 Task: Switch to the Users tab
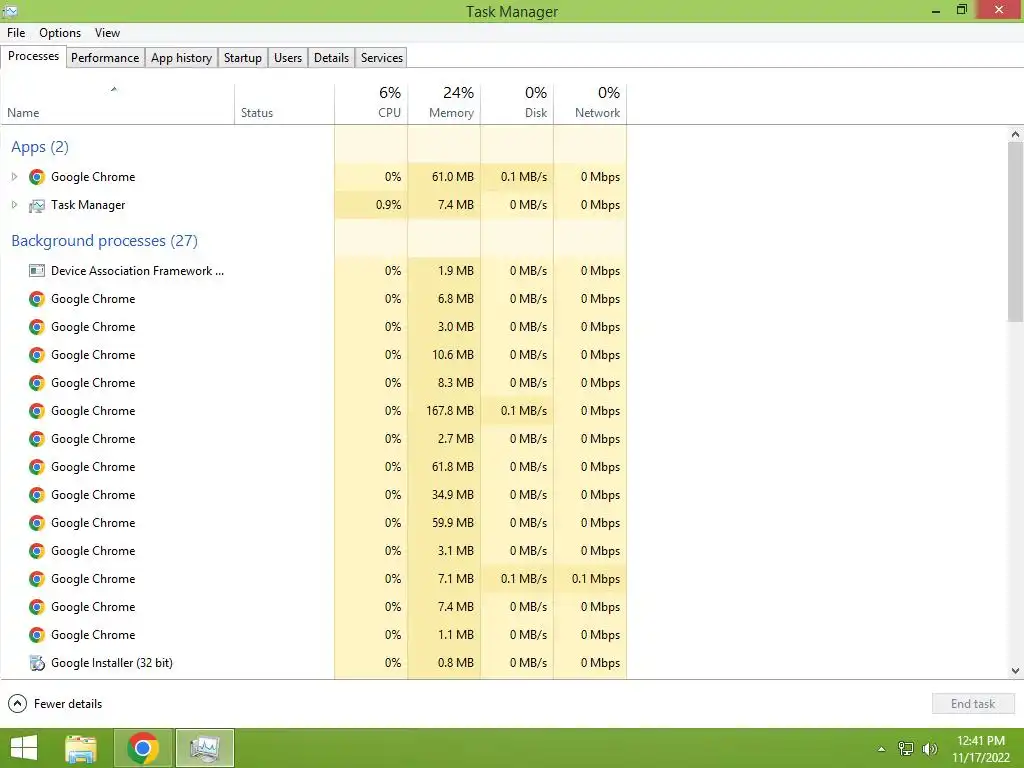(288, 57)
